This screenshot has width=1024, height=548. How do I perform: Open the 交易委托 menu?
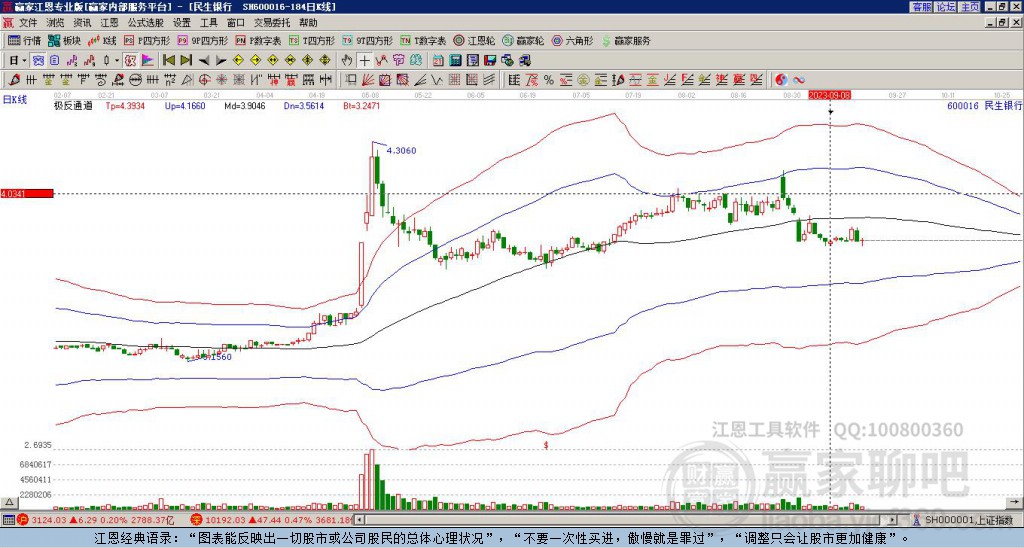pos(272,23)
